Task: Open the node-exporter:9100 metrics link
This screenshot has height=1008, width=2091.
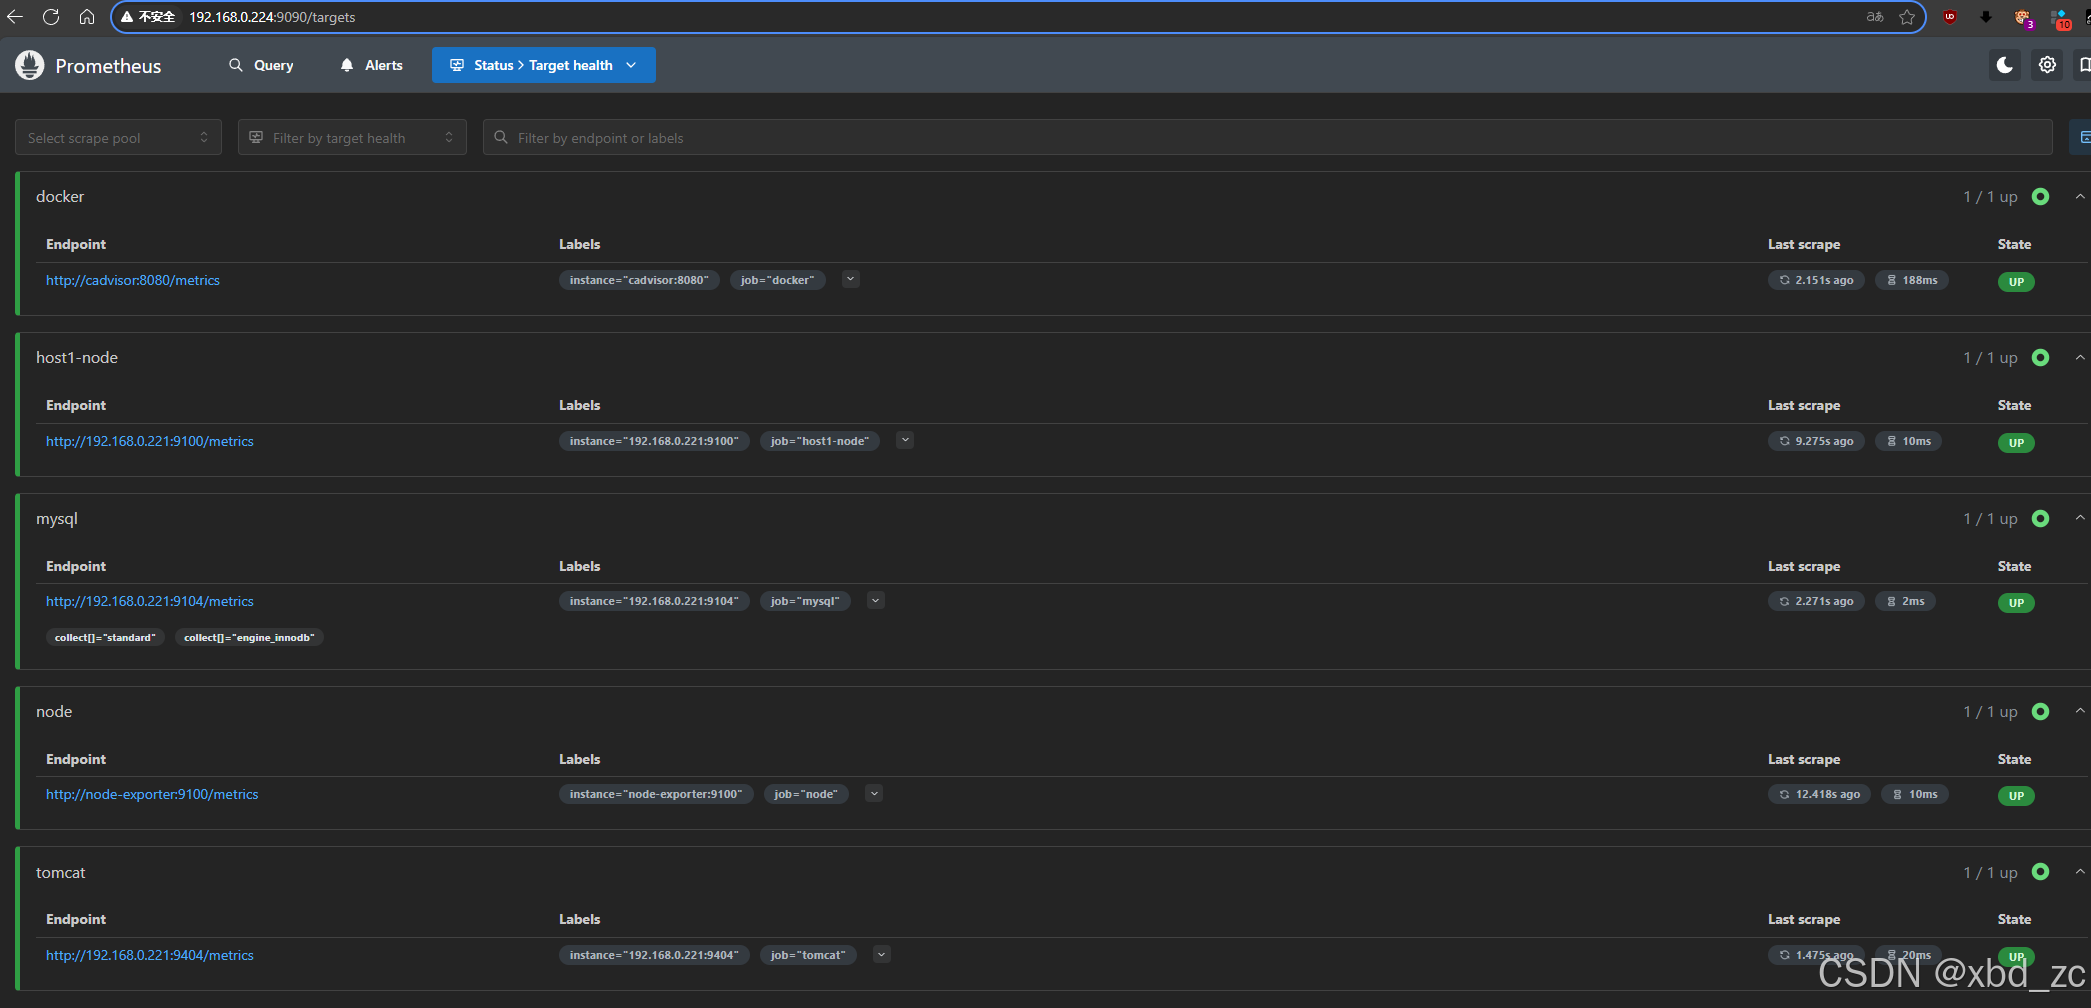Action: pyautogui.click(x=152, y=794)
